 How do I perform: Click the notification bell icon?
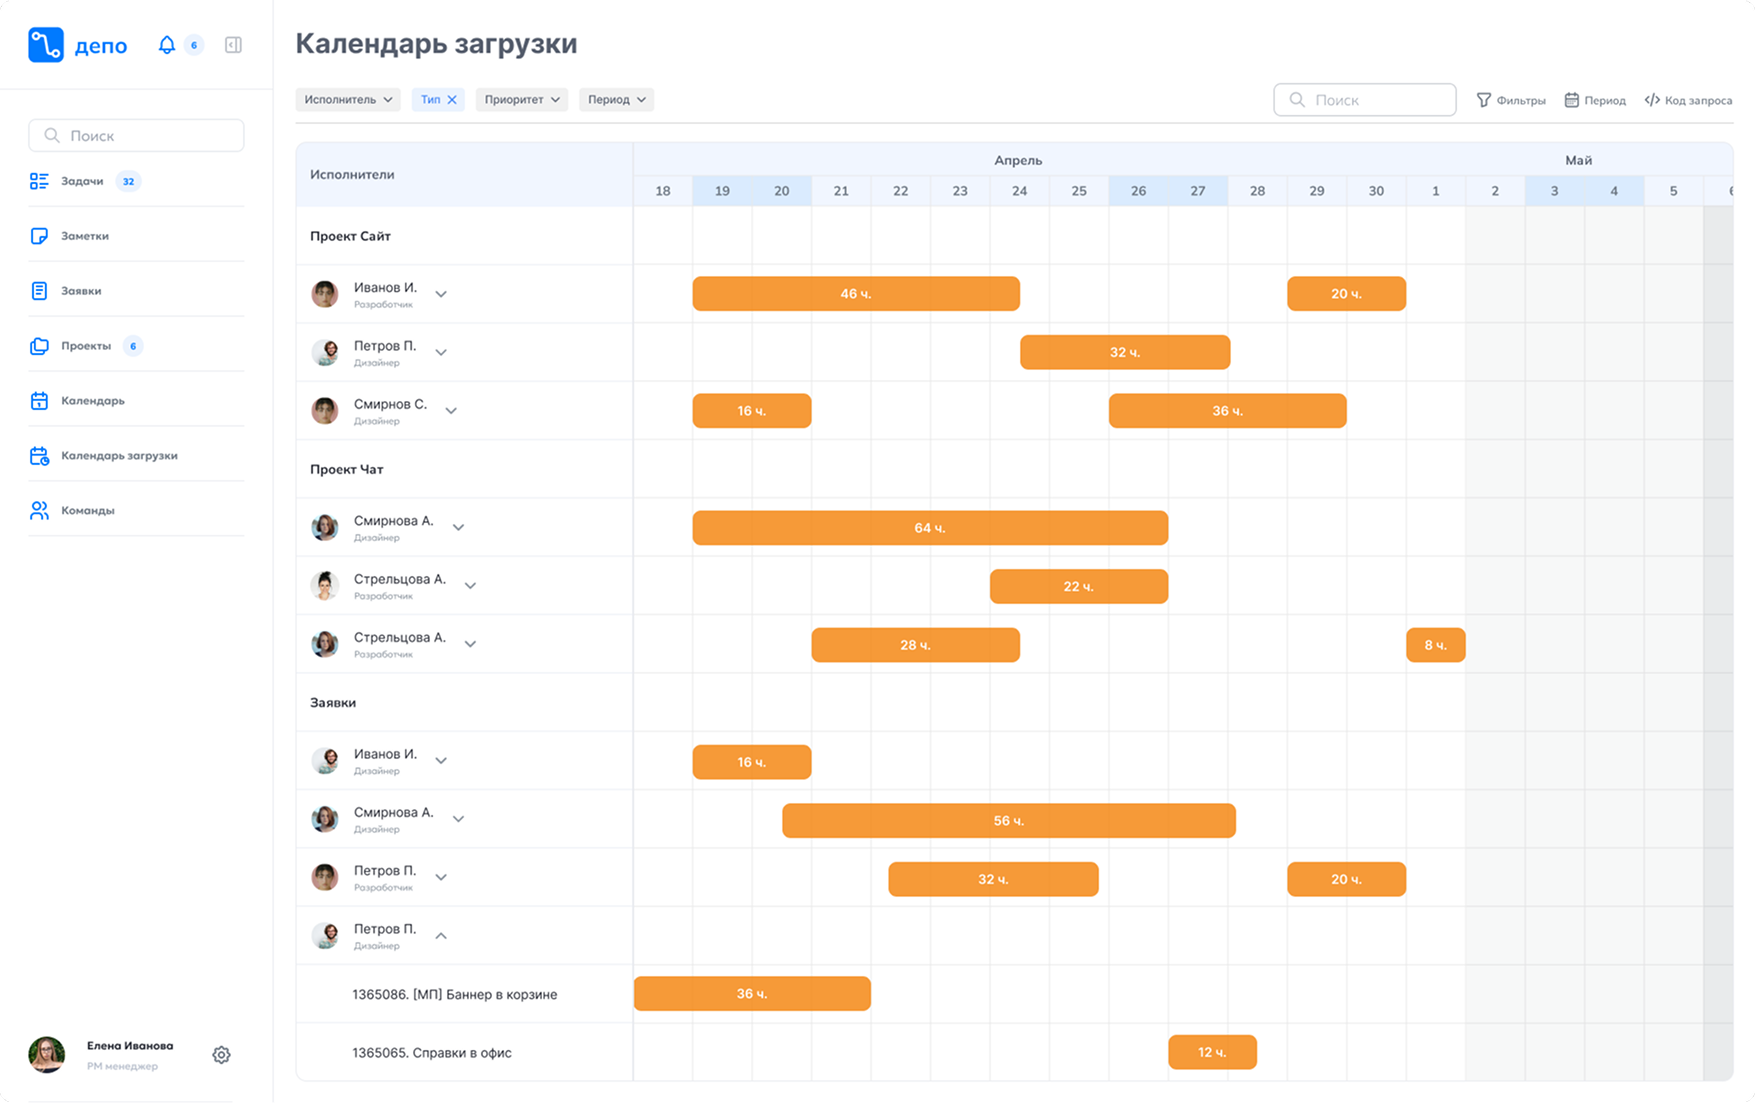pos(167,45)
